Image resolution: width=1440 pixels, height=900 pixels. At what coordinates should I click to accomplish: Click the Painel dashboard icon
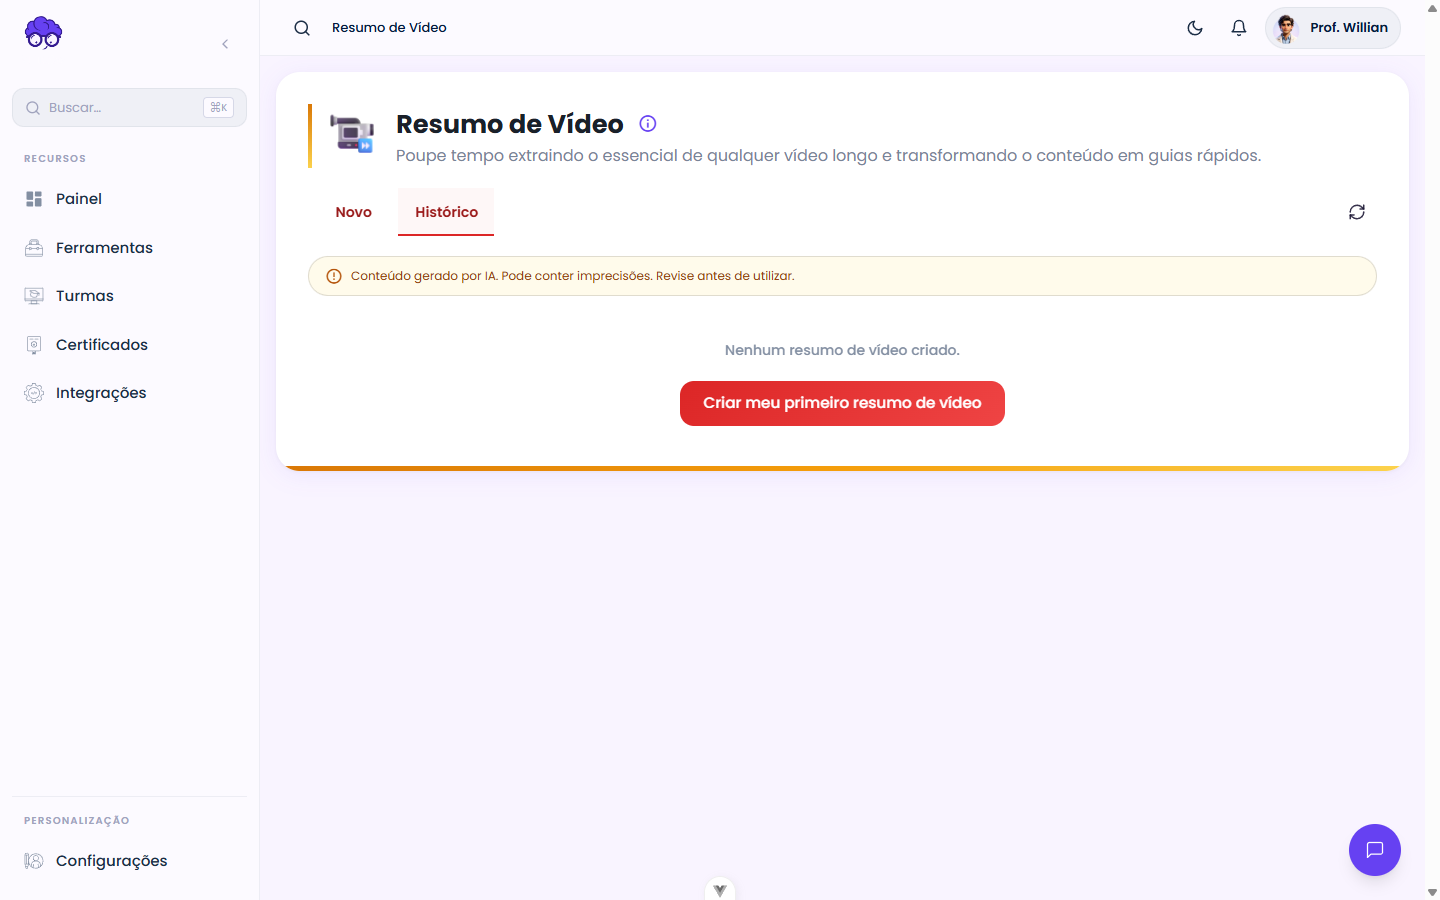[x=34, y=199]
